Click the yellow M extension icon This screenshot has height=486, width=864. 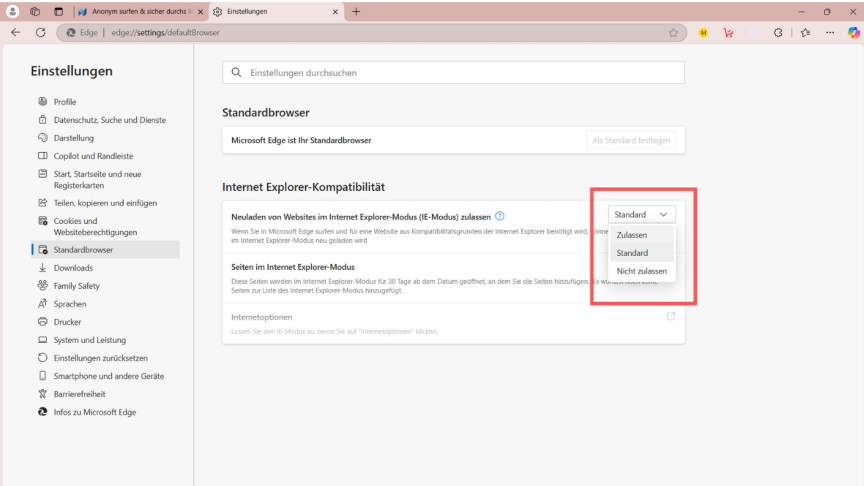pos(703,33)
